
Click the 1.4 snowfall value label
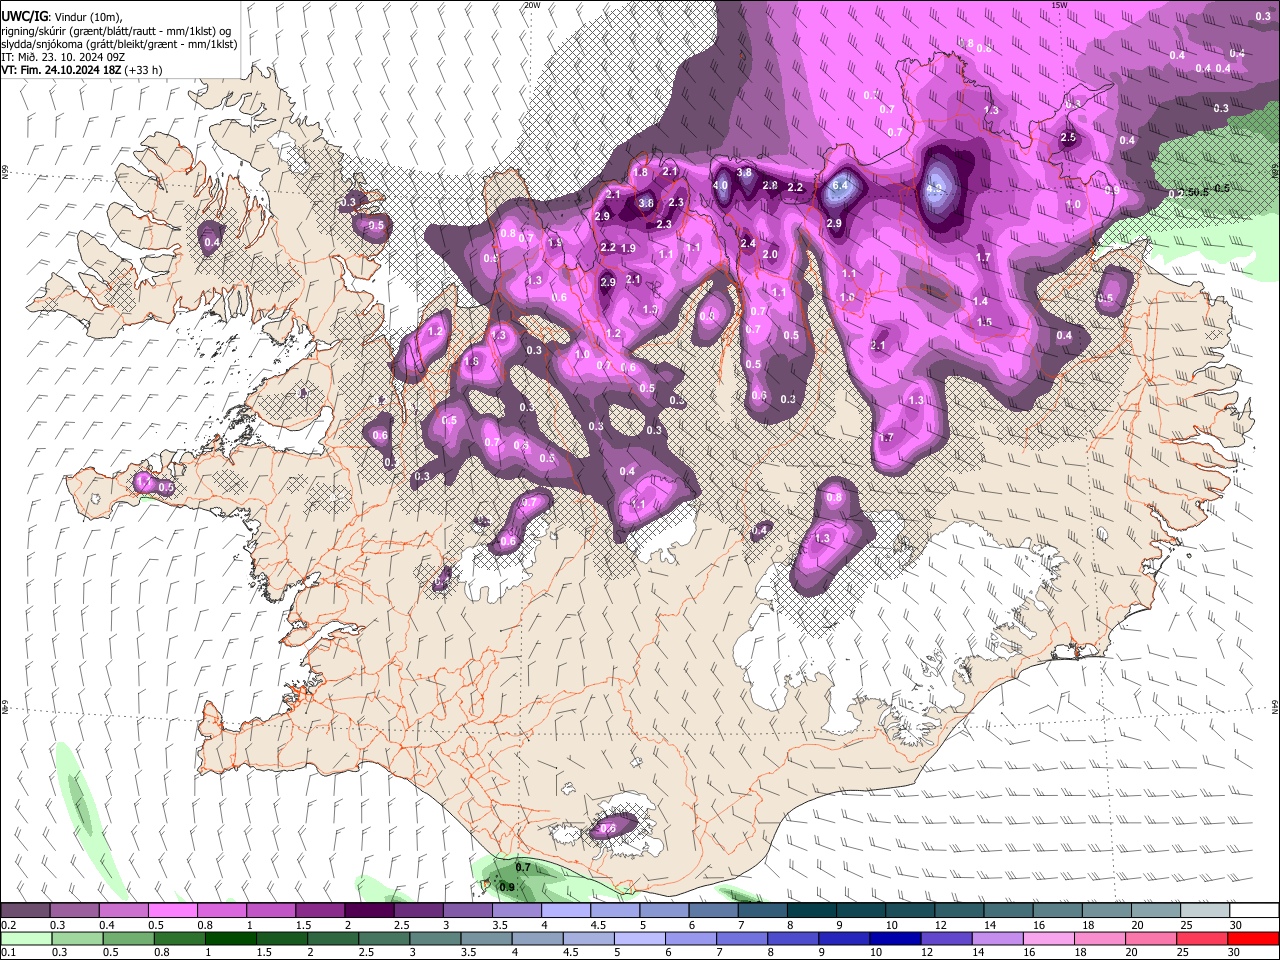[980, 301]
